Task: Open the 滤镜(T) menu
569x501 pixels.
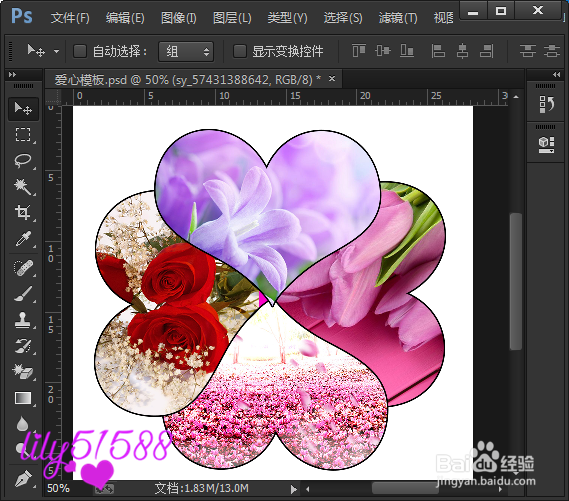Action: click(x=398, y=17)
